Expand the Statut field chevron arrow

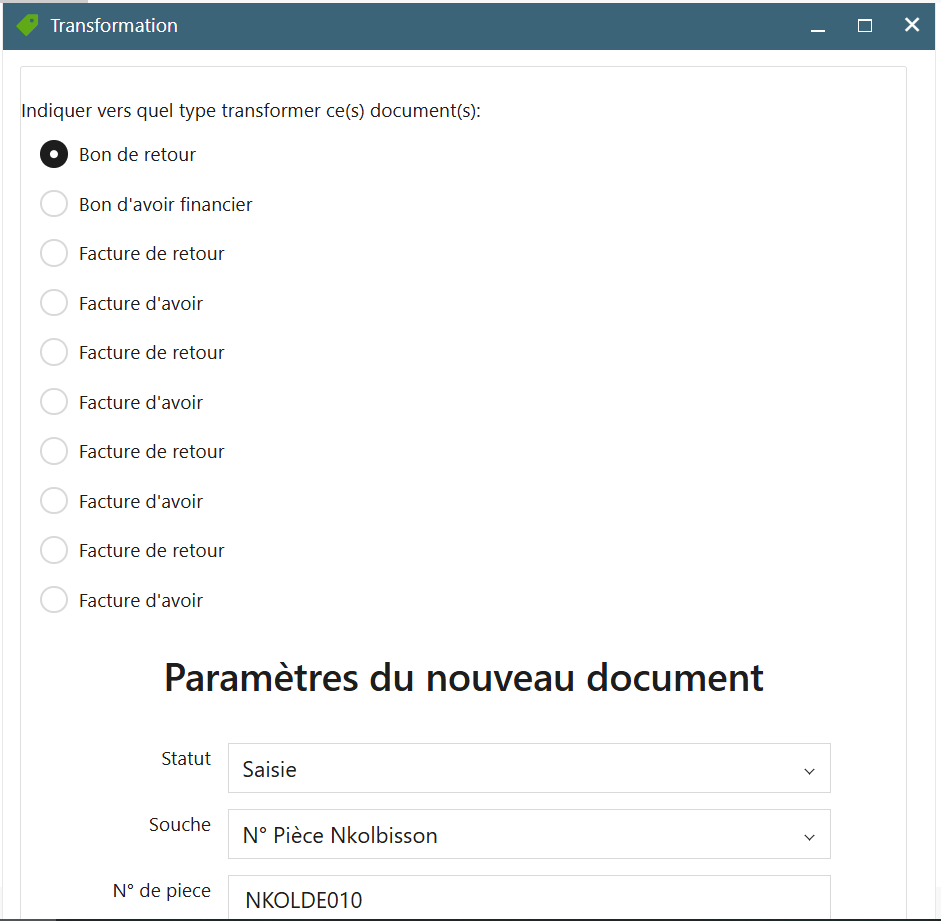(809, 771)
